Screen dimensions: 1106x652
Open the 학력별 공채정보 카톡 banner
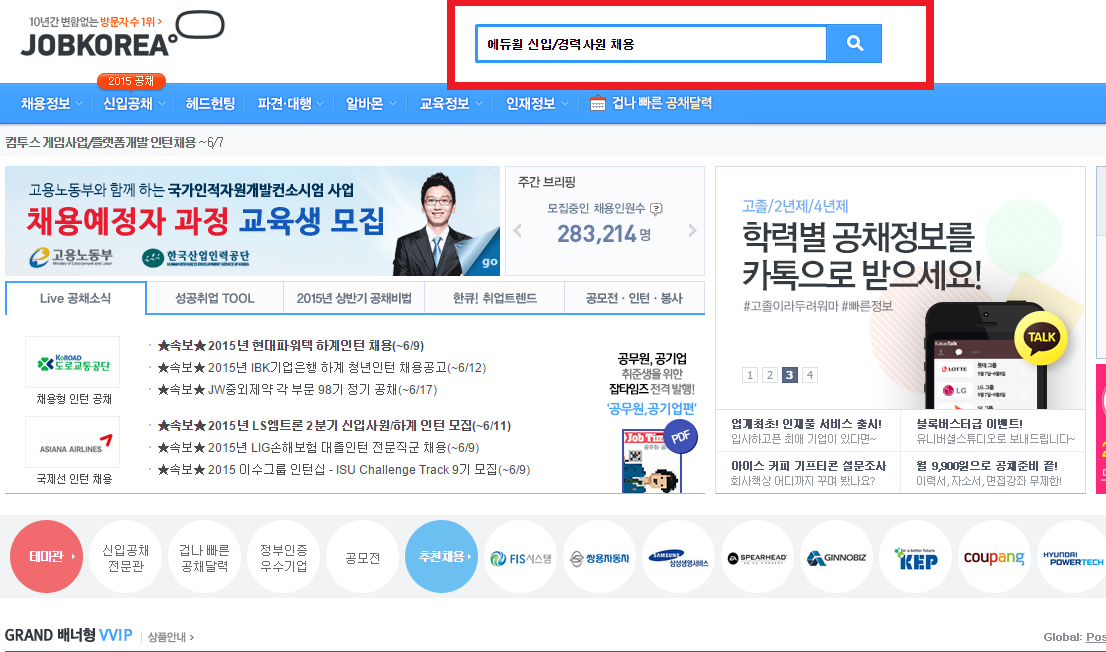900,288
